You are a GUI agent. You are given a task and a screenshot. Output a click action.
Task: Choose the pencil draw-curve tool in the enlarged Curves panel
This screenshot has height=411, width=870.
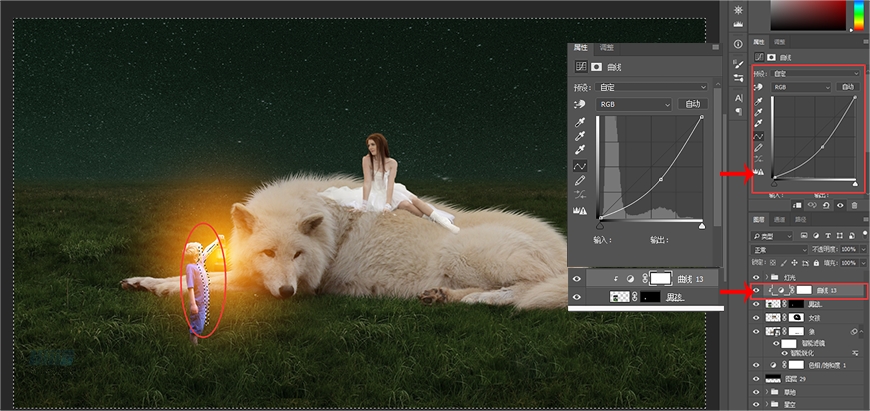580,180
